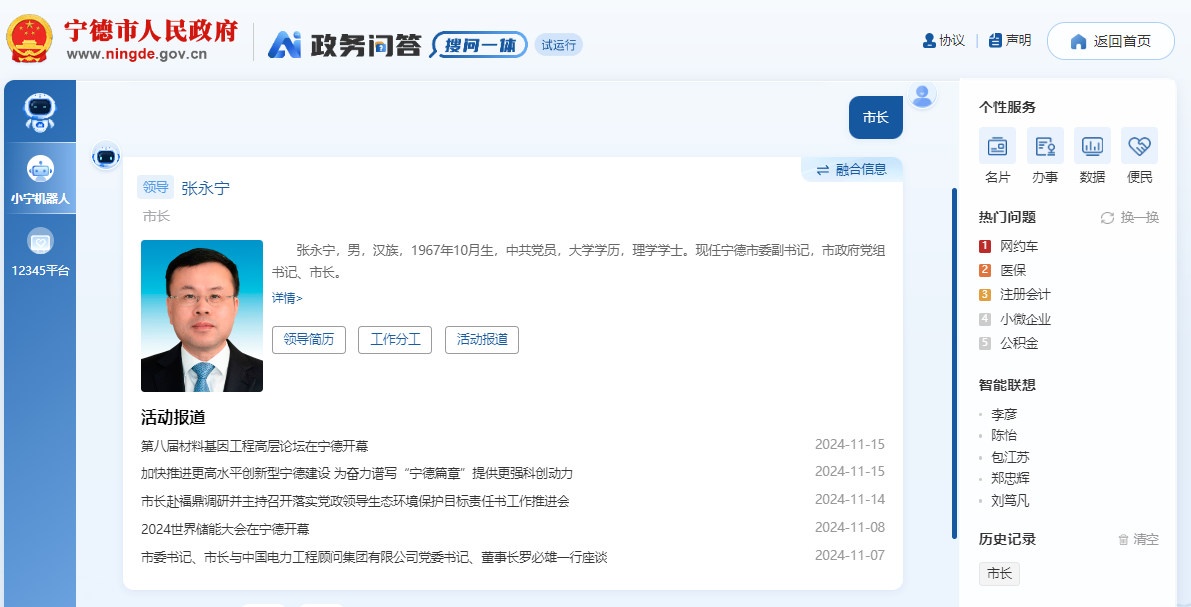Click the 领导简历 button

coord(308,340)
